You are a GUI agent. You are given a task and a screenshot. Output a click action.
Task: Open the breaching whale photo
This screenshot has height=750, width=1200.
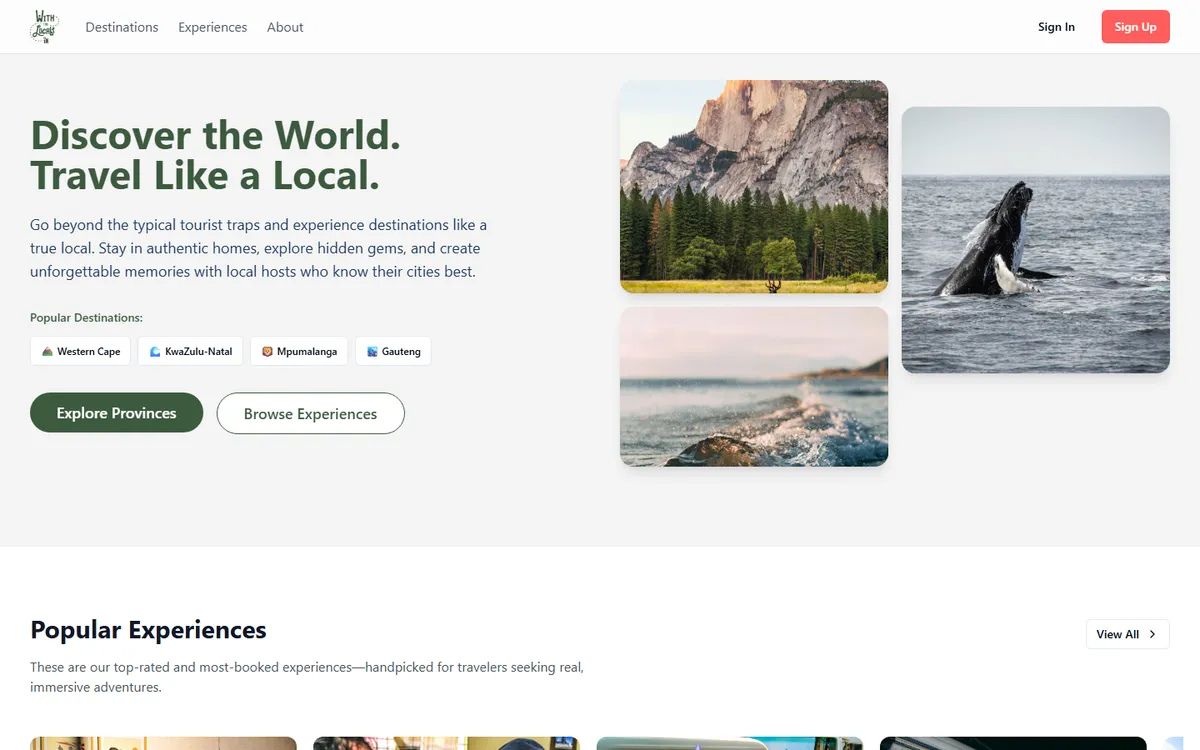pos(1035,240)
